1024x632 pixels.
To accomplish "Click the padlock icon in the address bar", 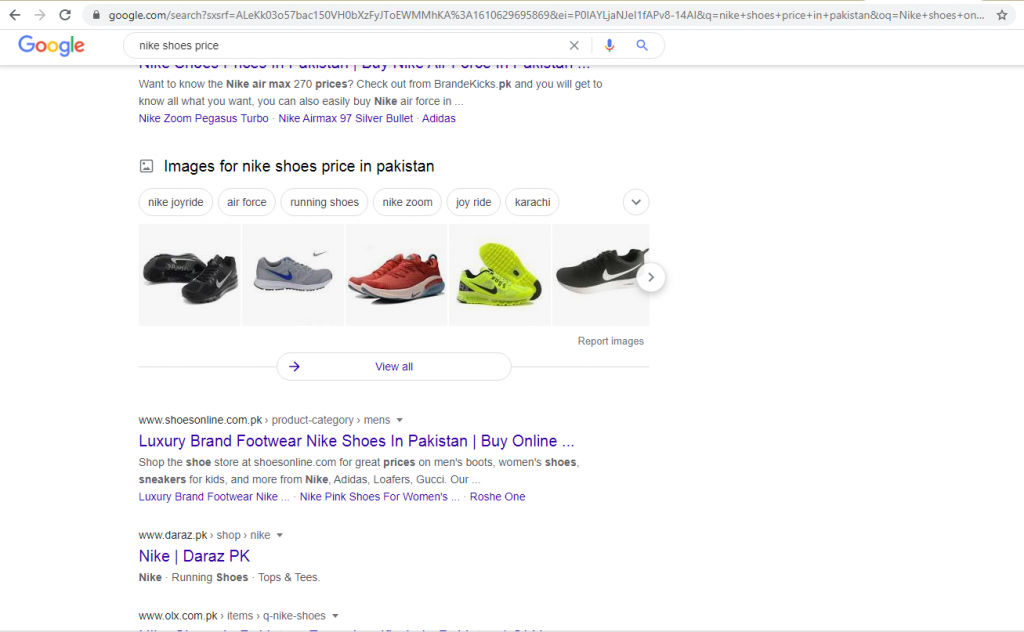I will (x=97, y=15).
